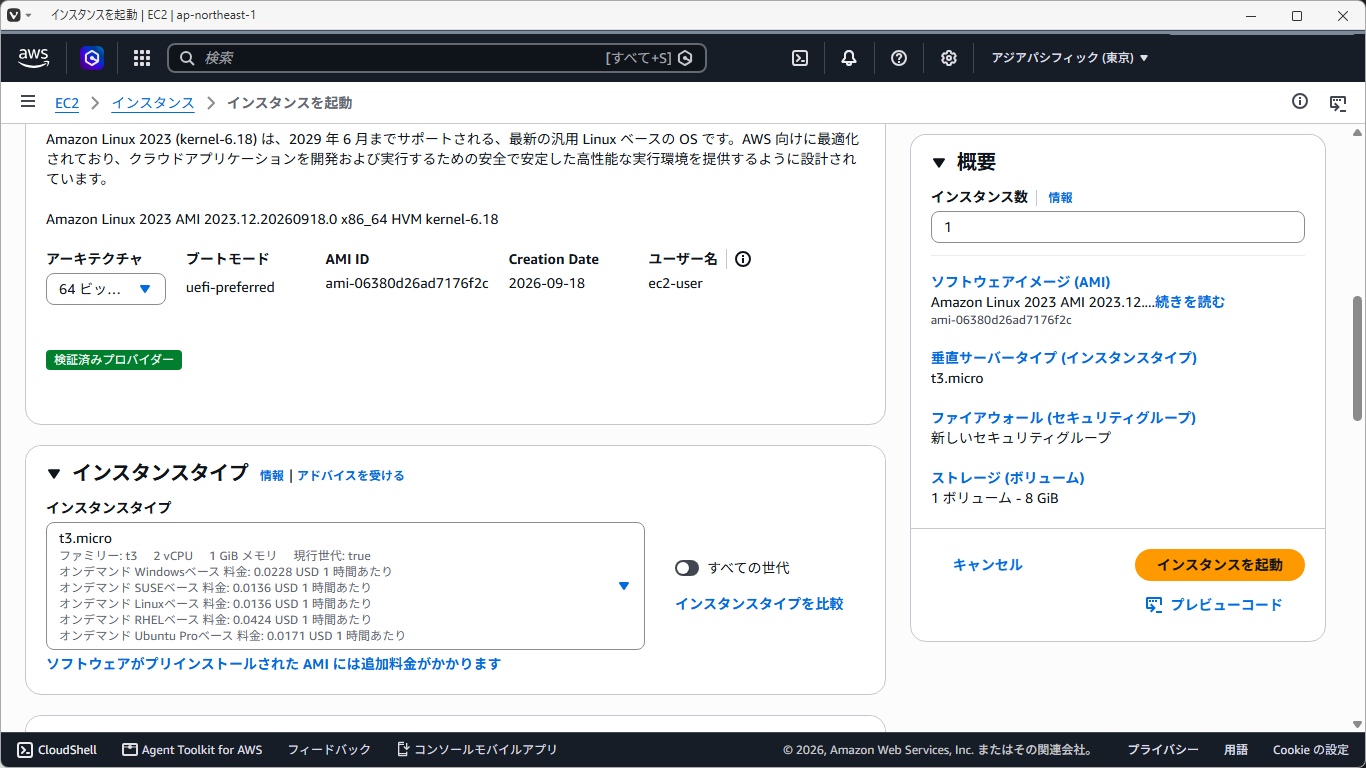Open プレビューコード
Image resolution: width=1366 pixels, height=768 pixels.
pyautogui.click(x=1214, y=605)
